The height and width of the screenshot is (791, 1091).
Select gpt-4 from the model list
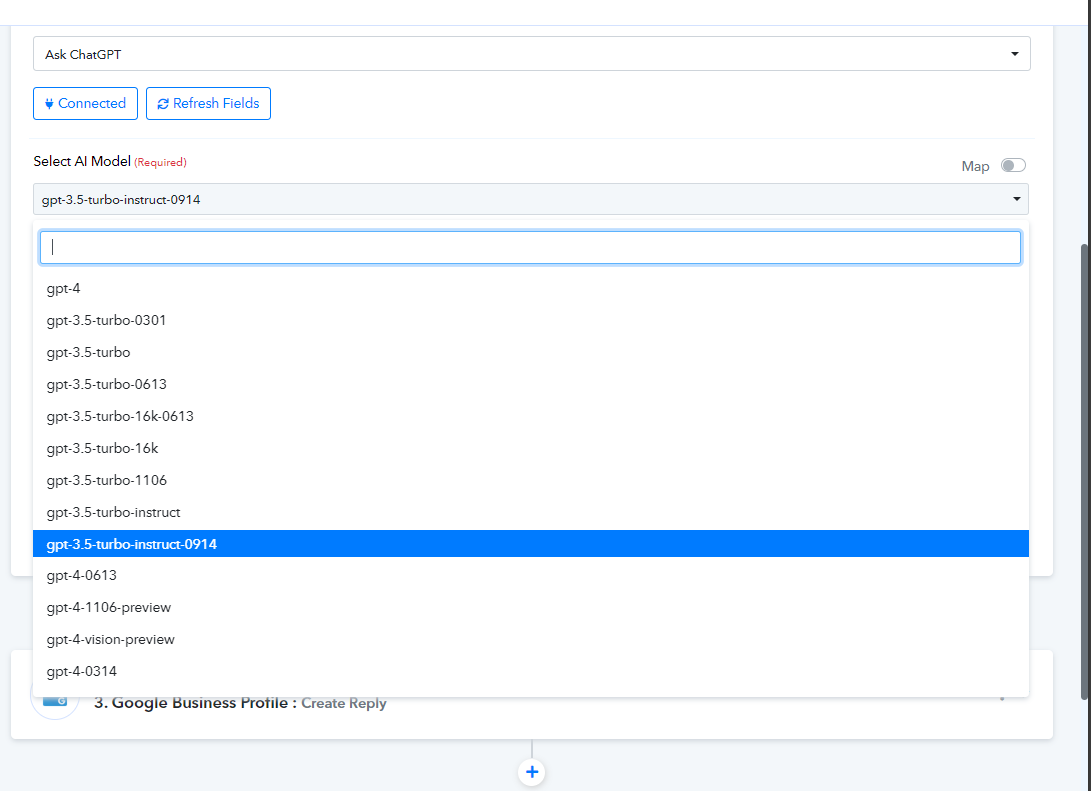pos(531,288)
